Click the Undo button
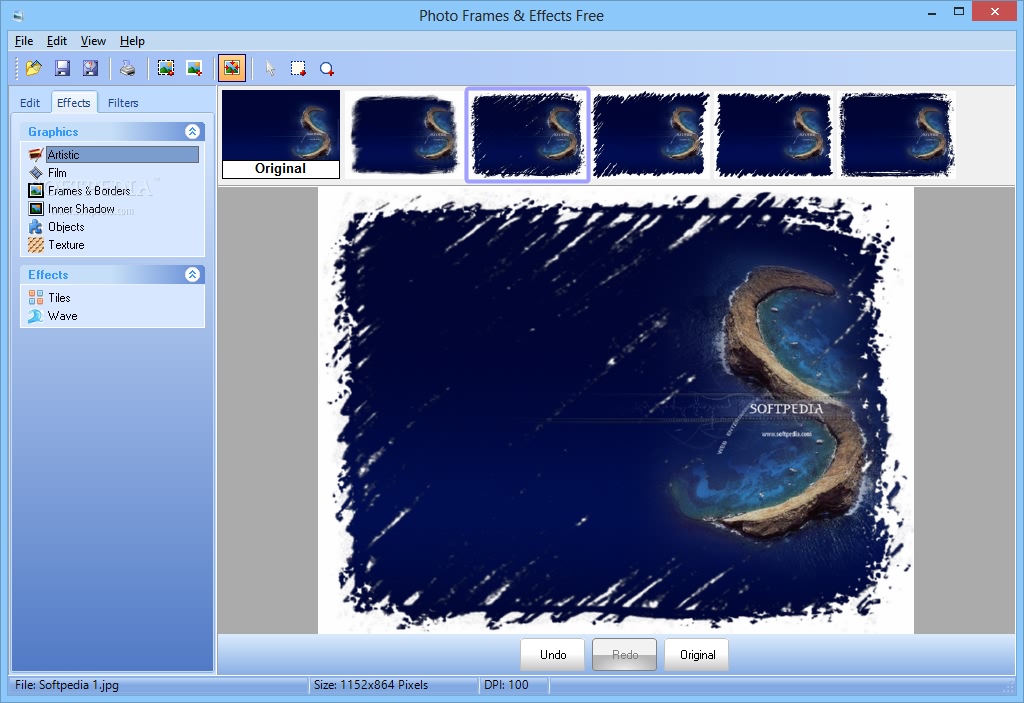The width and height of the screenshot is (1024, 703). (553, 655)
